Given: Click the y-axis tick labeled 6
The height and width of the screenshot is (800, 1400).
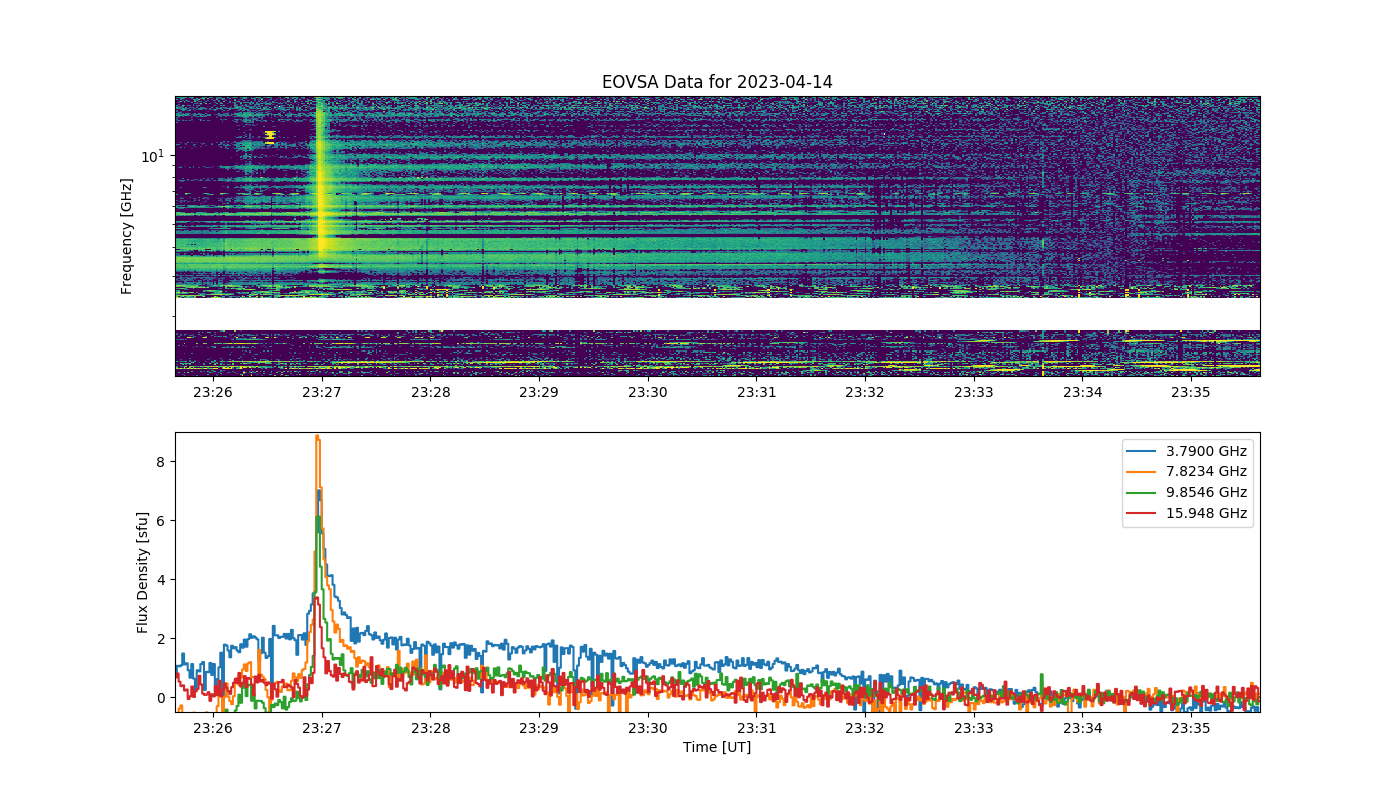Looking at the screenshot, I should click(x=158, y=521).
